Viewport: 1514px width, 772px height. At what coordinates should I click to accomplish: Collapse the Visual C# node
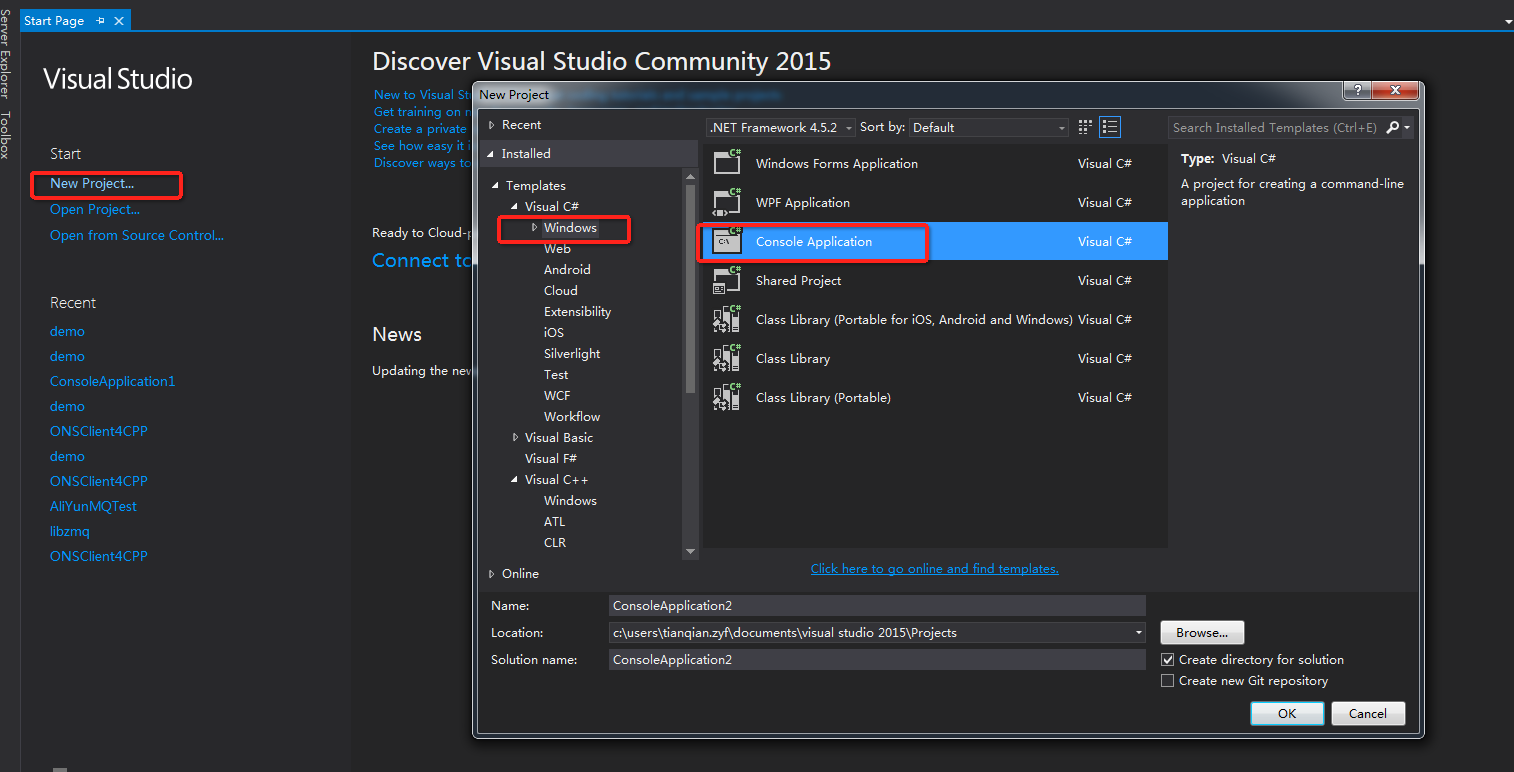coord(515,207)
